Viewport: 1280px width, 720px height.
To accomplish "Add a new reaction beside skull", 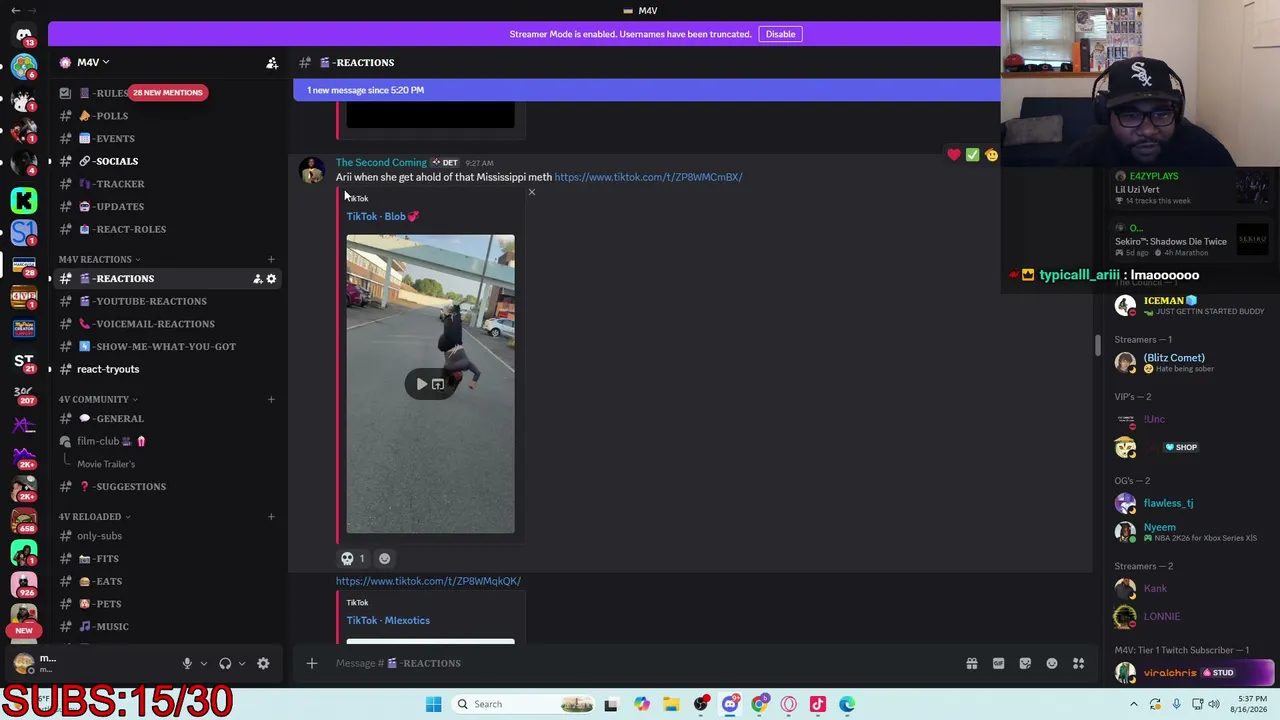I will [384, 559].
